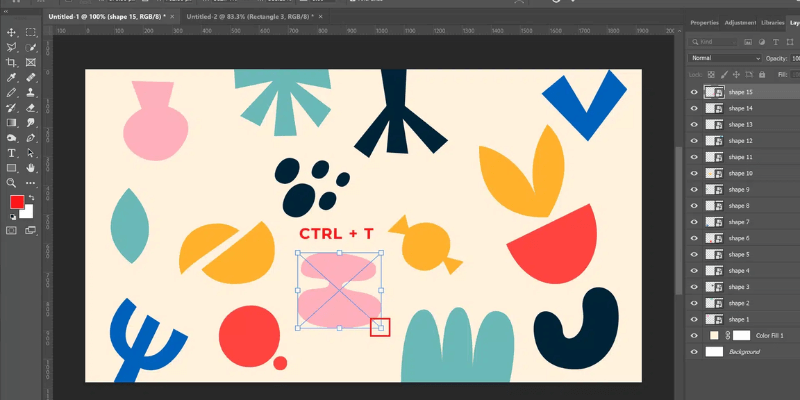Click the Color Fill 1 layer
Screen dimensions: 800x400
click(769, 335)
